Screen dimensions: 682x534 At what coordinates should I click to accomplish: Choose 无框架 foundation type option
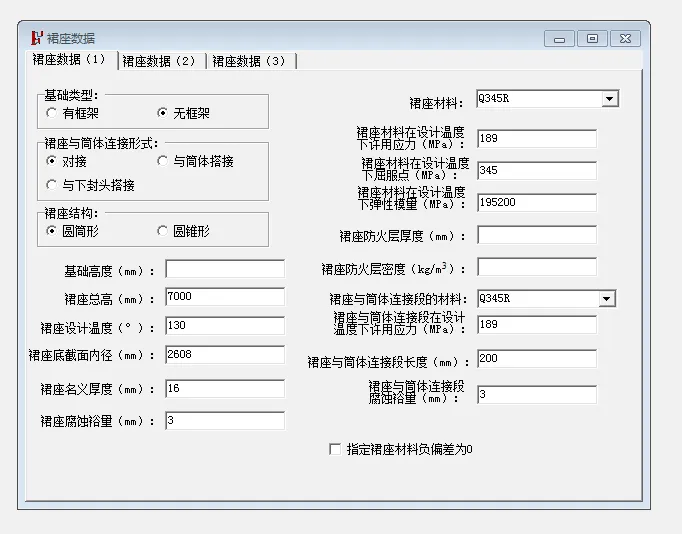click(x=163, y=114)
